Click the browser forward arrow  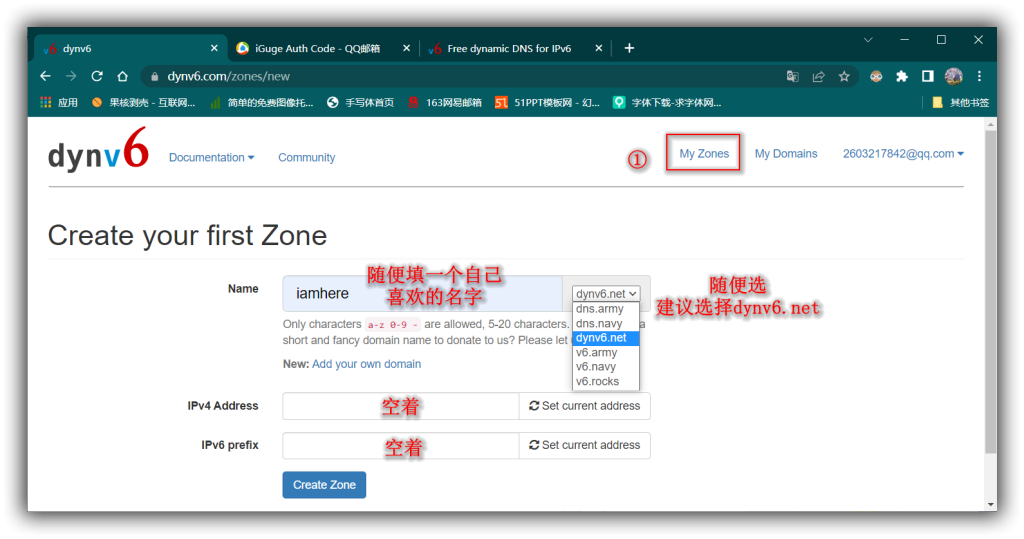[71, 76]
